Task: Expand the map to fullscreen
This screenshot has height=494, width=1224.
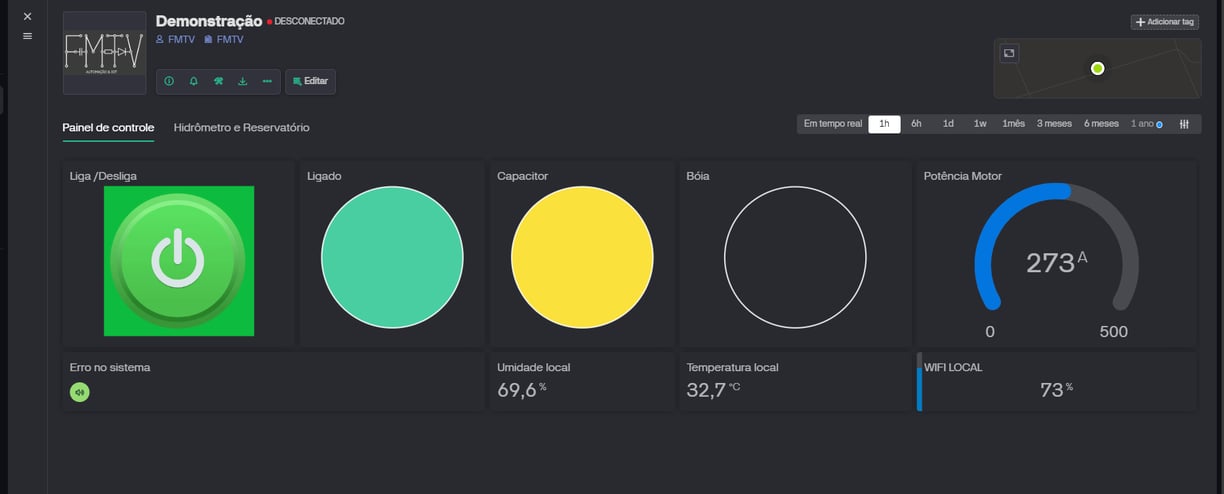Action: (x=1009, y=53)
